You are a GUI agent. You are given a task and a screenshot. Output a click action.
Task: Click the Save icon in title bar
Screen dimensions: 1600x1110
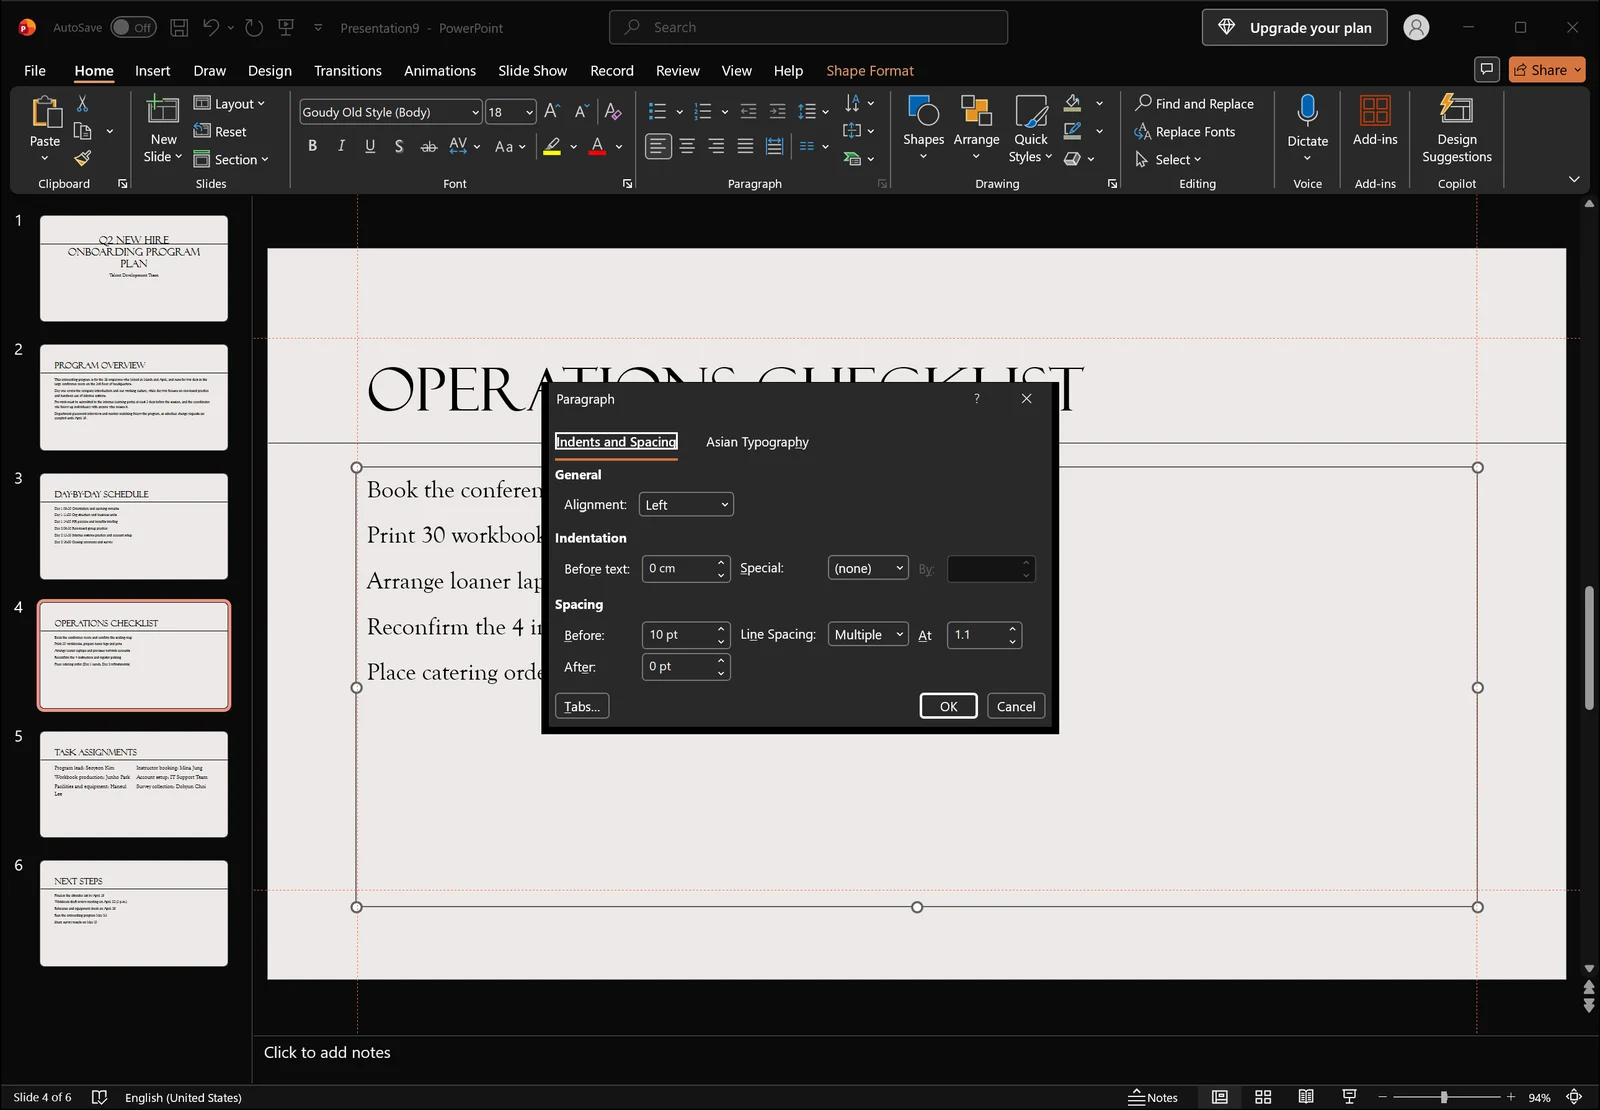pos(179,28)
